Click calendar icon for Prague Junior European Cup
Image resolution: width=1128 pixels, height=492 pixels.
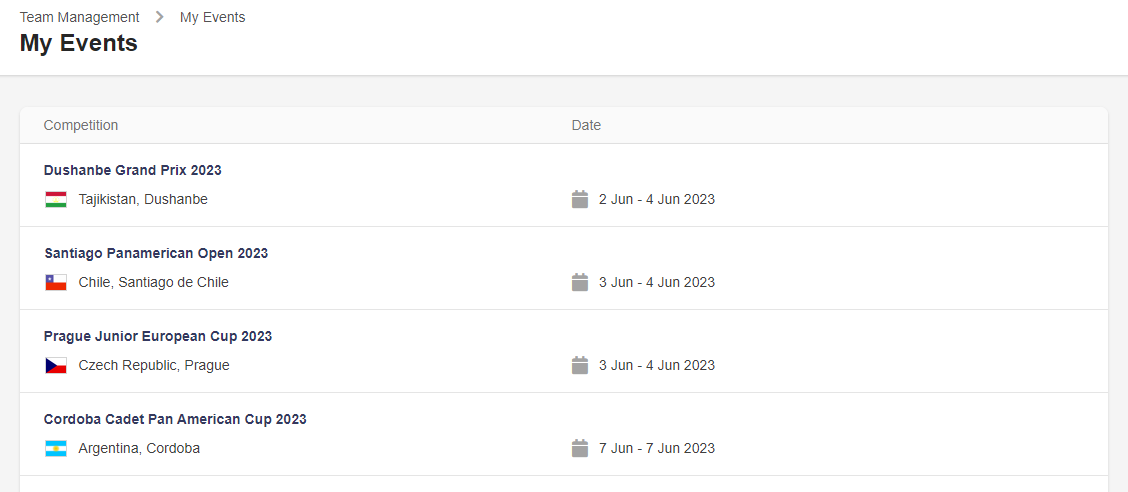pyautogui.click(x=580, y=365)
